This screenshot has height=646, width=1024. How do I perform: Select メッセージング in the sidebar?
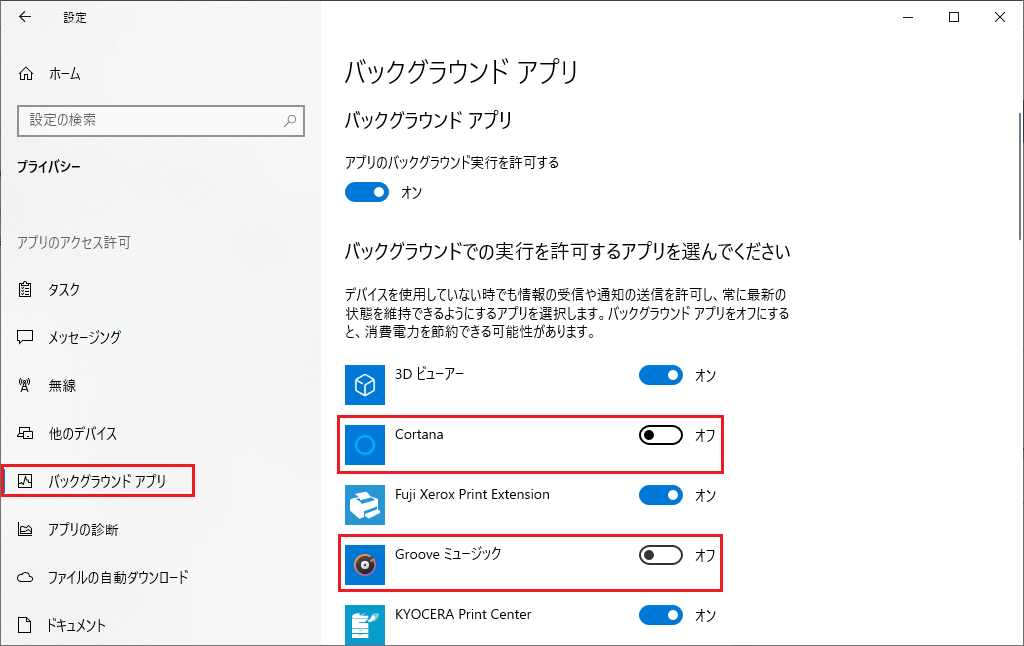(x=84, y=338)
